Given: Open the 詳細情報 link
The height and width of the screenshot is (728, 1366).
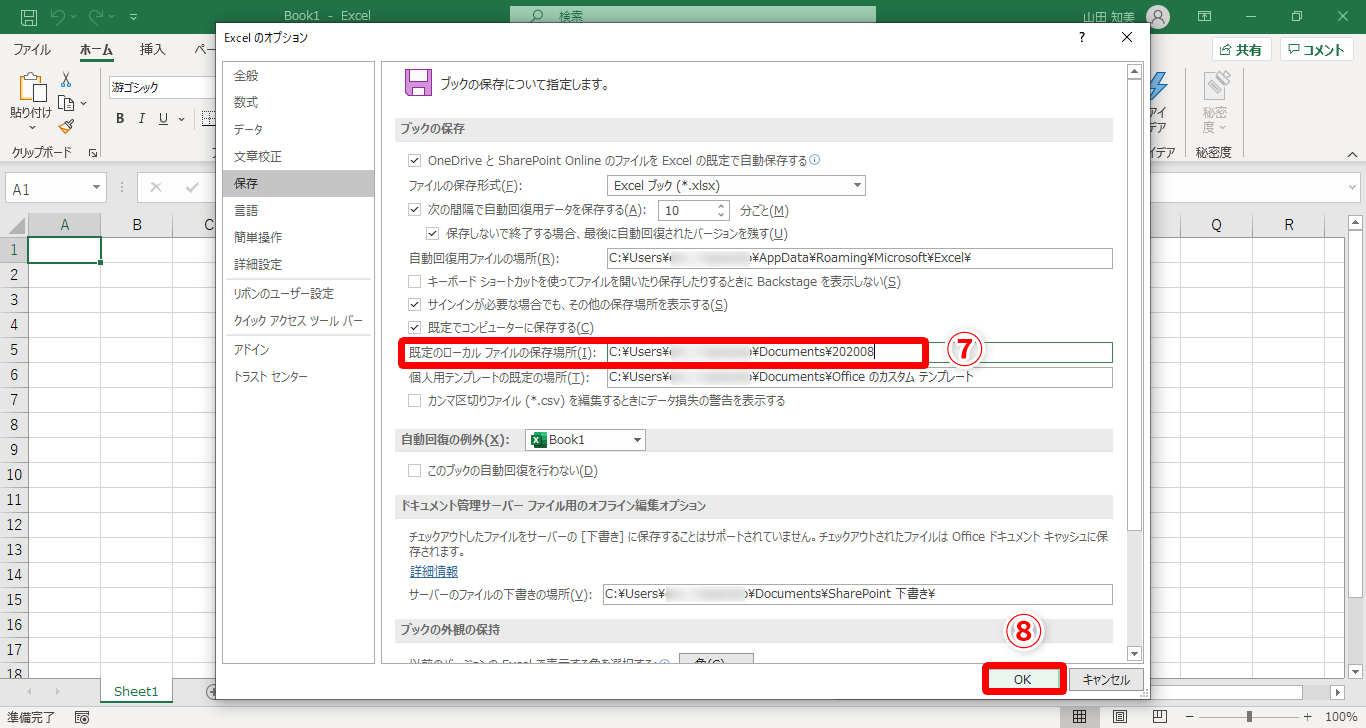Looking at the screenshot, I should 434,572.
